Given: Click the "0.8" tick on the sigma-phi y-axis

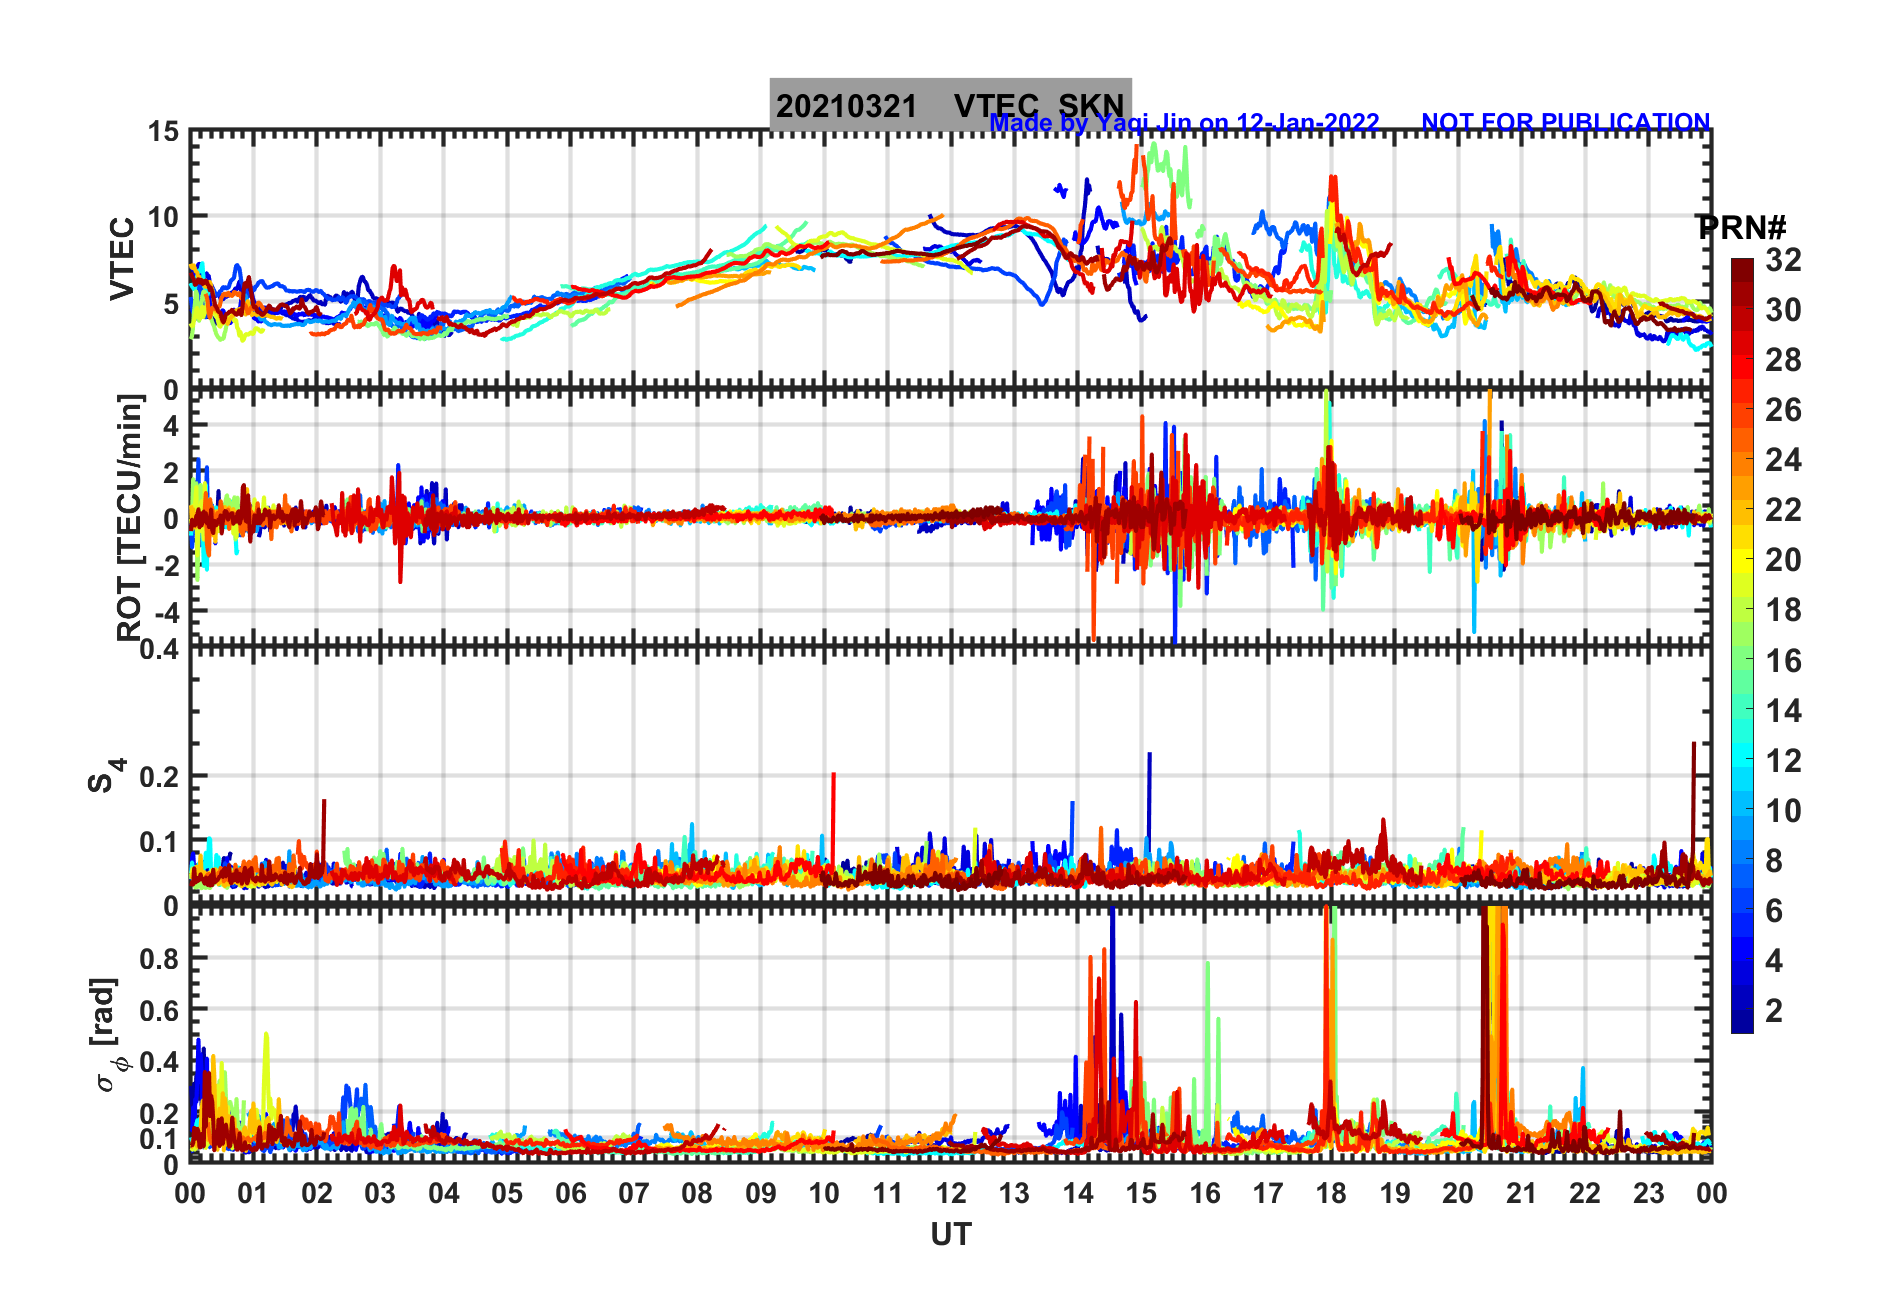Looking at the screenshot, I should 158,958.
